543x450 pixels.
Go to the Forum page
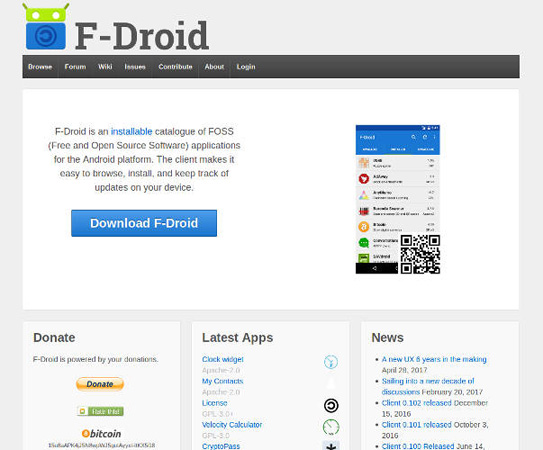point(75,67)
